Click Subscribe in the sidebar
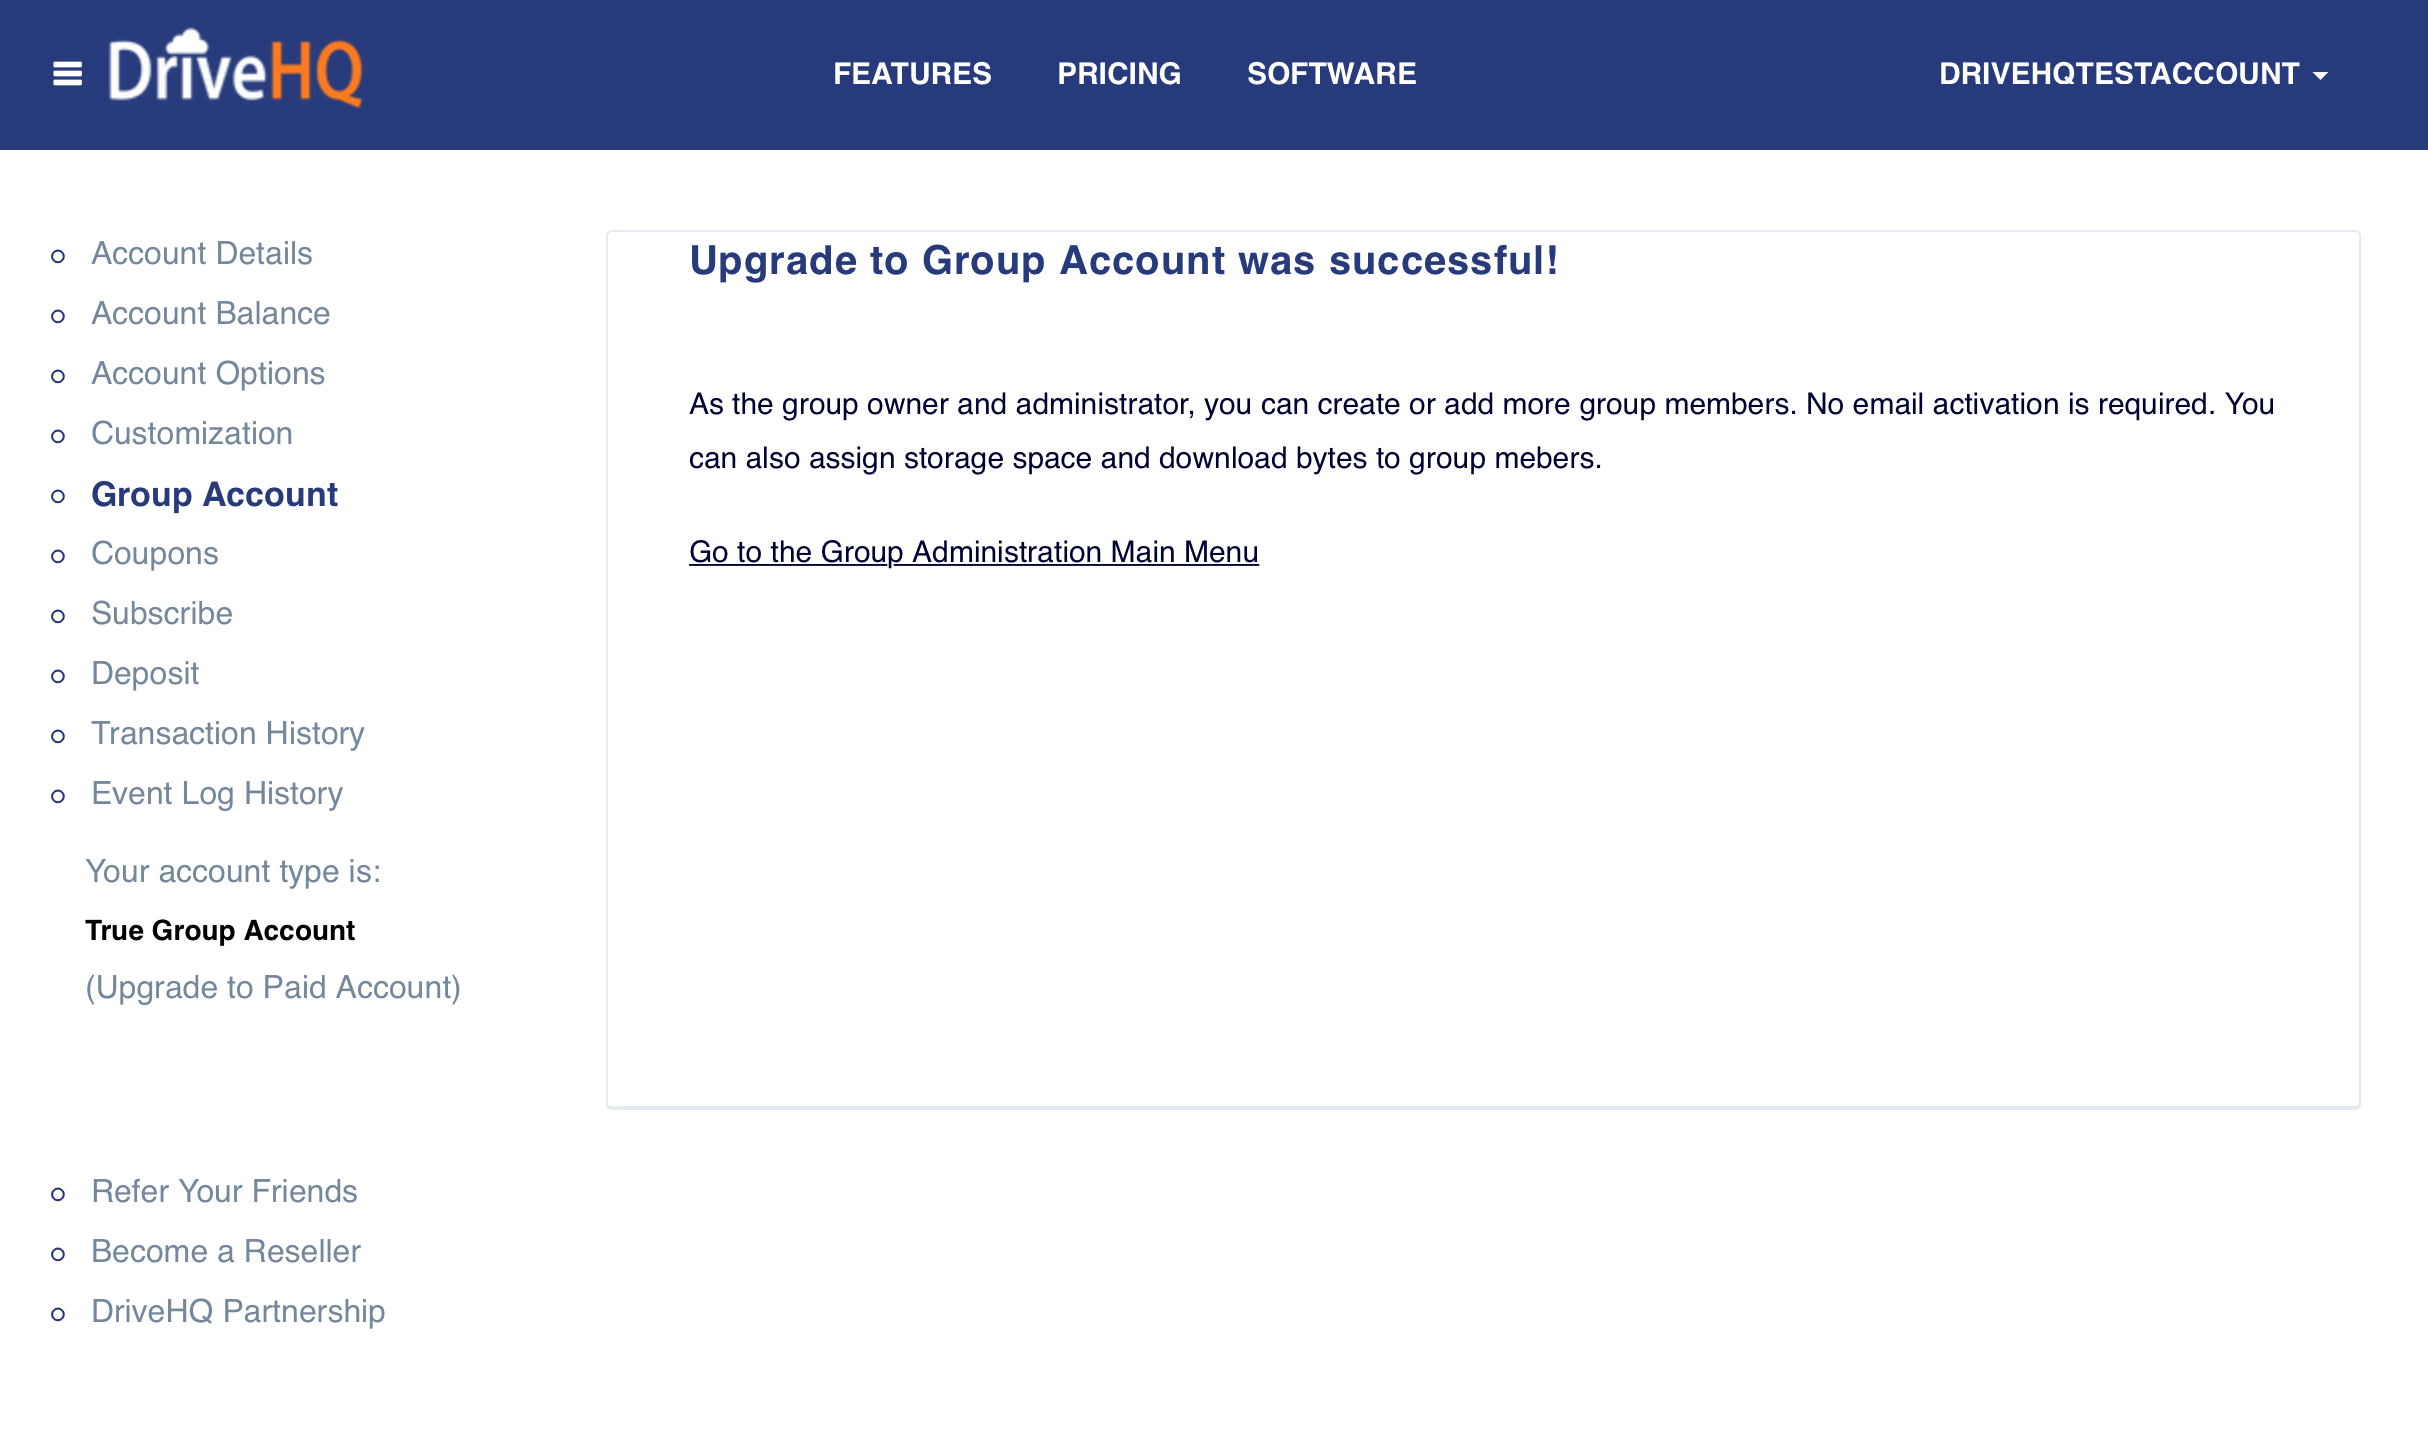2428x1442 pixels. point(161,614)
